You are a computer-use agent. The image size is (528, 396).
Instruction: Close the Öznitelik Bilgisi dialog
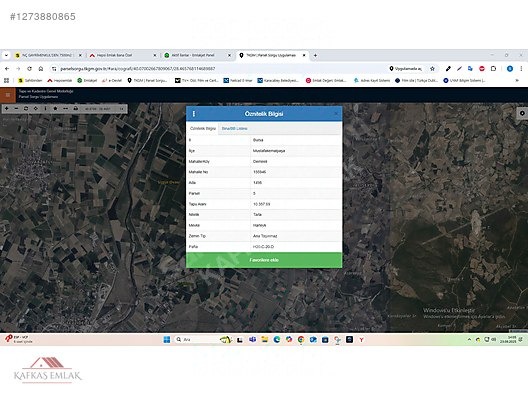click(336, 114)
